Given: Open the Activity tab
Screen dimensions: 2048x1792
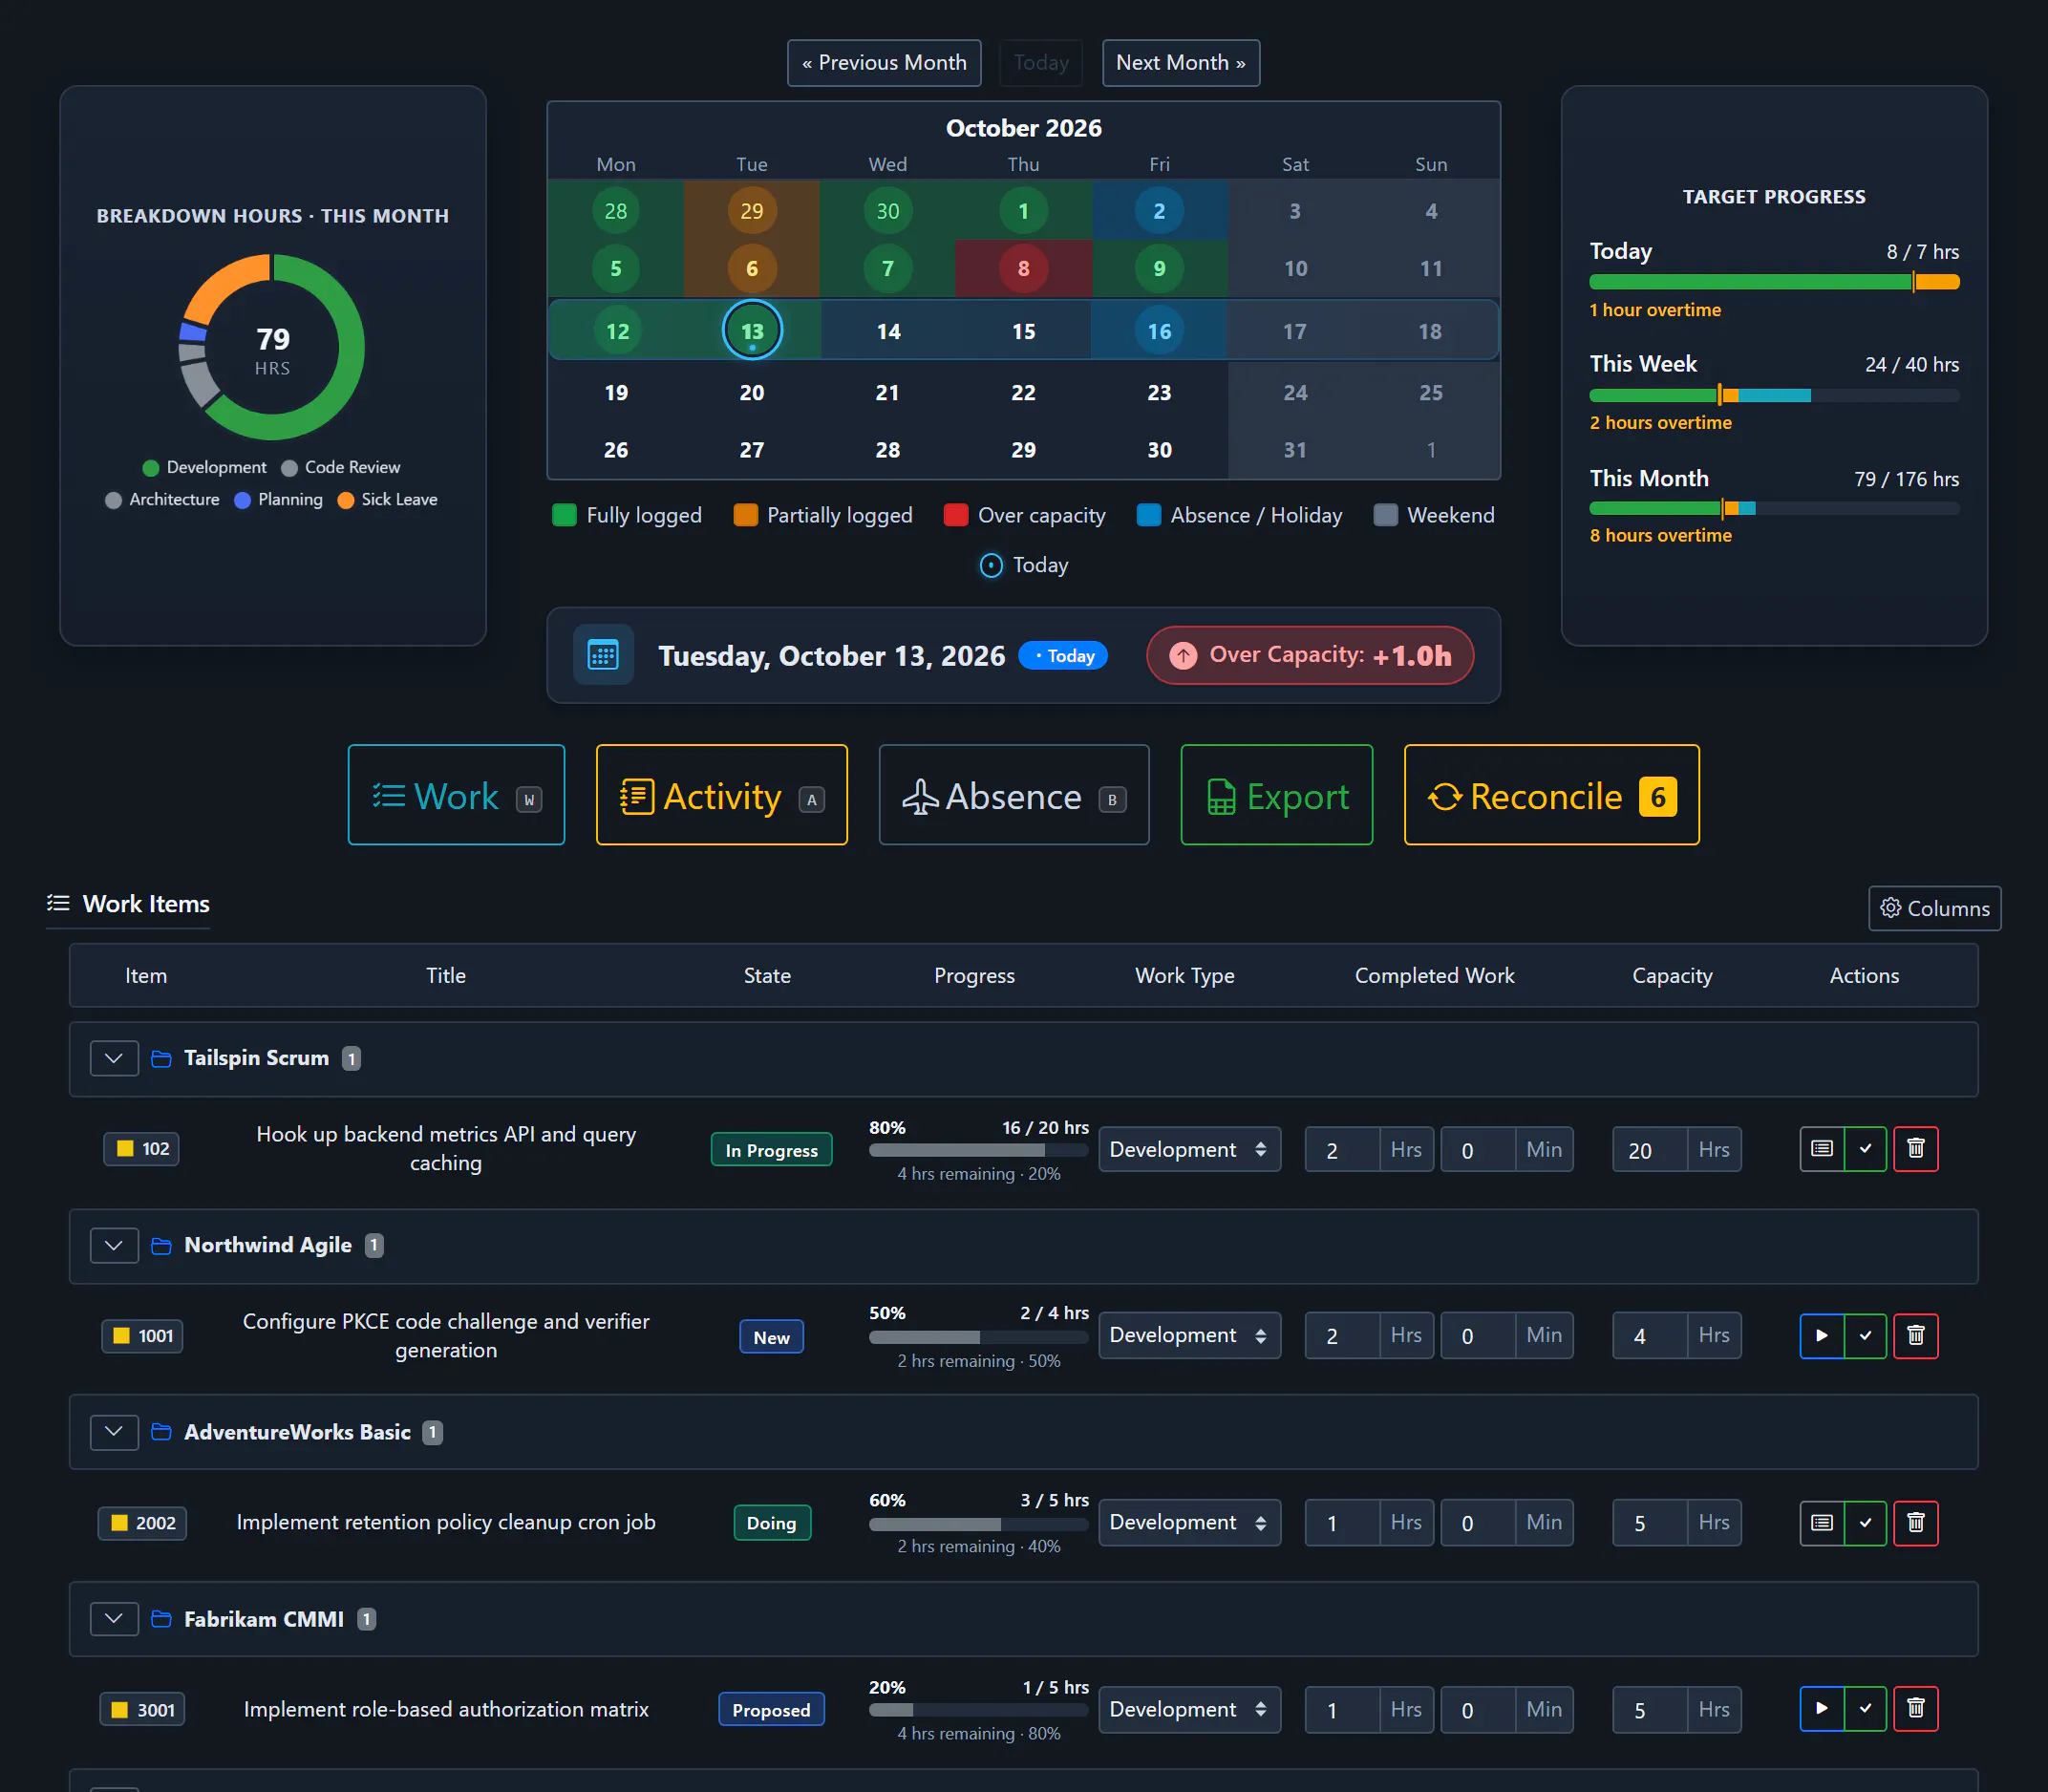Looking at the screenshot, I should [721, 795].
